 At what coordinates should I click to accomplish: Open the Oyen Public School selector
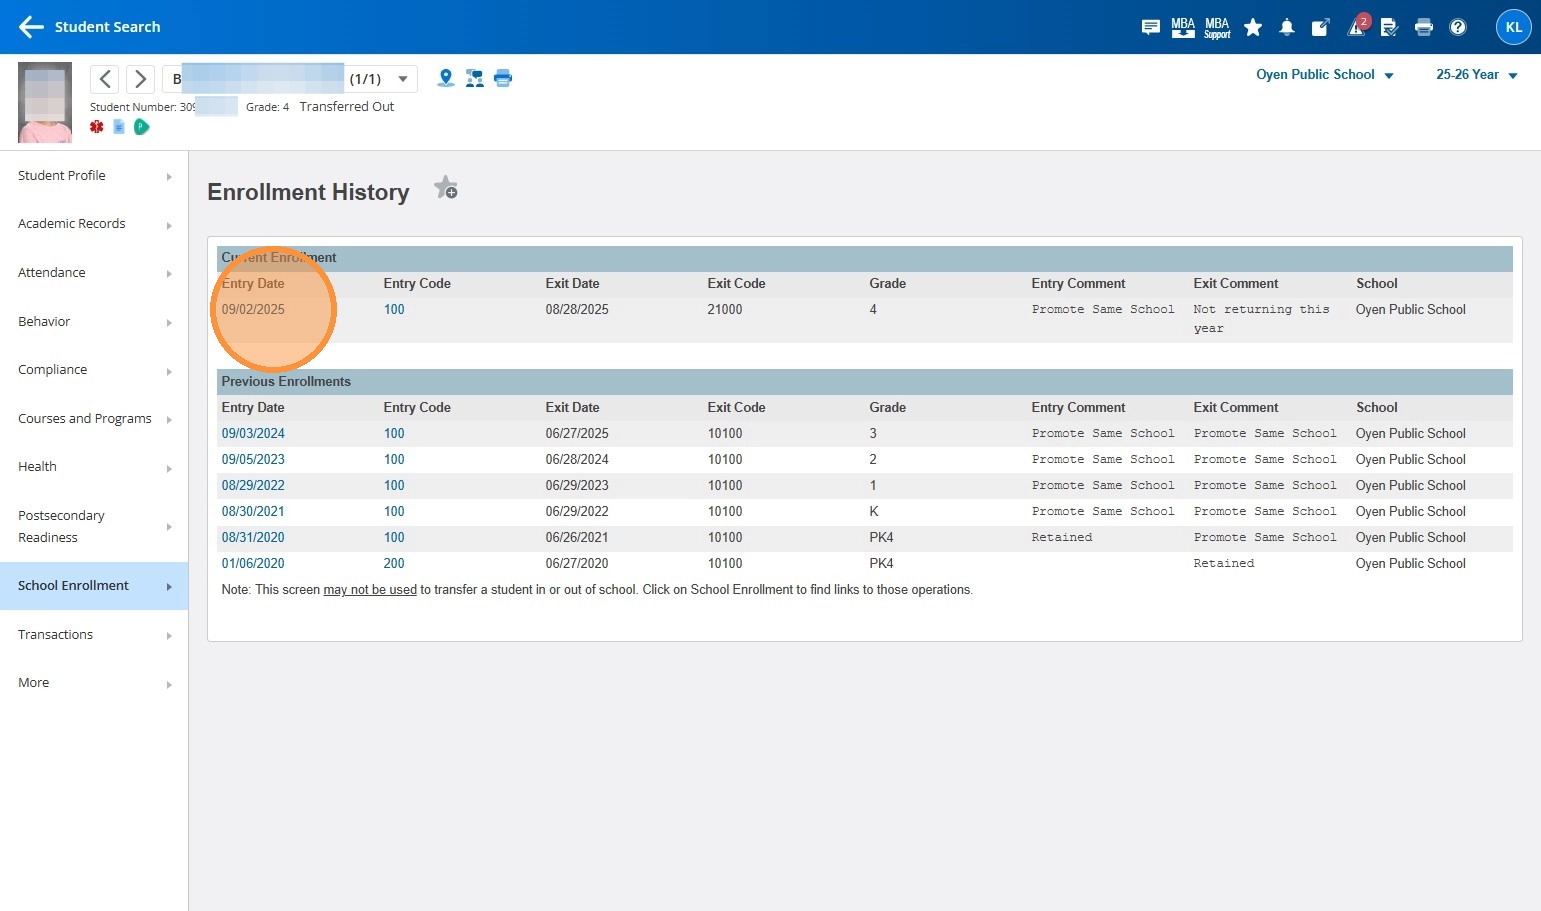coord(1324,75)
